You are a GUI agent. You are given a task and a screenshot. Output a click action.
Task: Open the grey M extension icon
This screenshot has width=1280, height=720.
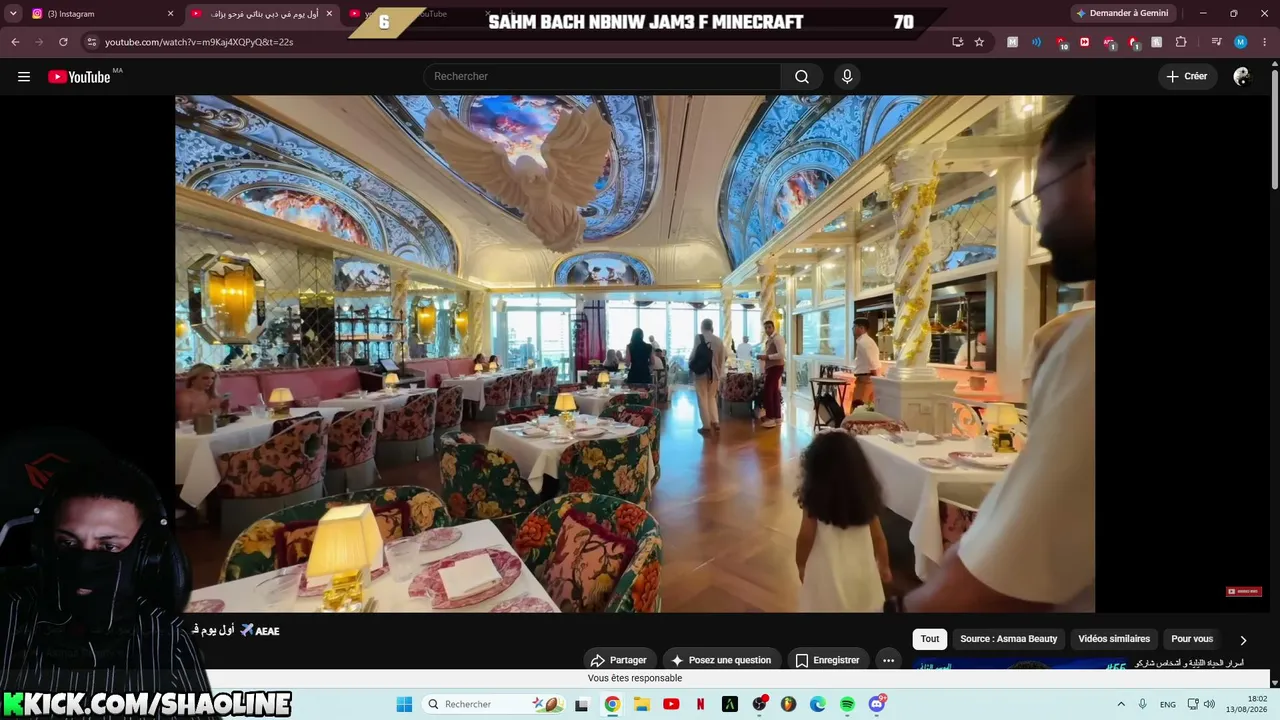point(1013,42)
